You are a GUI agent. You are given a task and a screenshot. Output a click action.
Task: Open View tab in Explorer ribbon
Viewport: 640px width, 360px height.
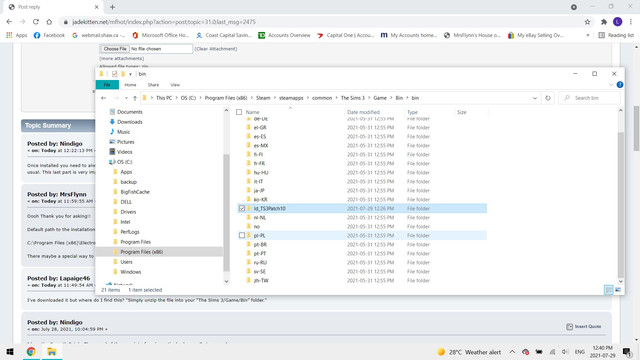(x=175, y=84)
